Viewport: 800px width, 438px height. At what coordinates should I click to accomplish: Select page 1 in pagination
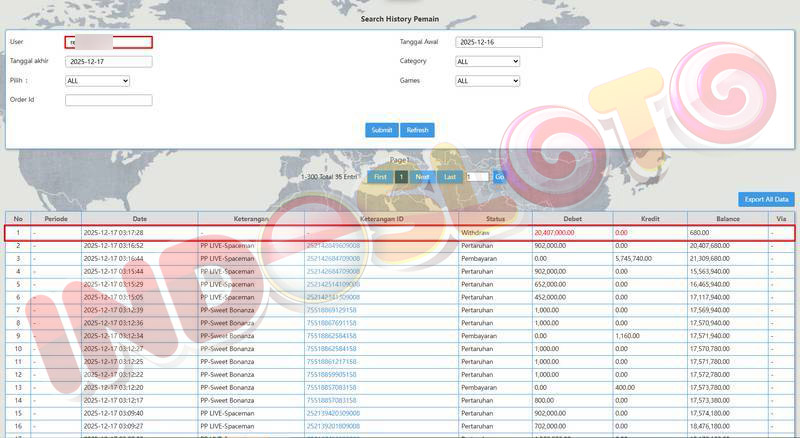click(x=401, y=177)
